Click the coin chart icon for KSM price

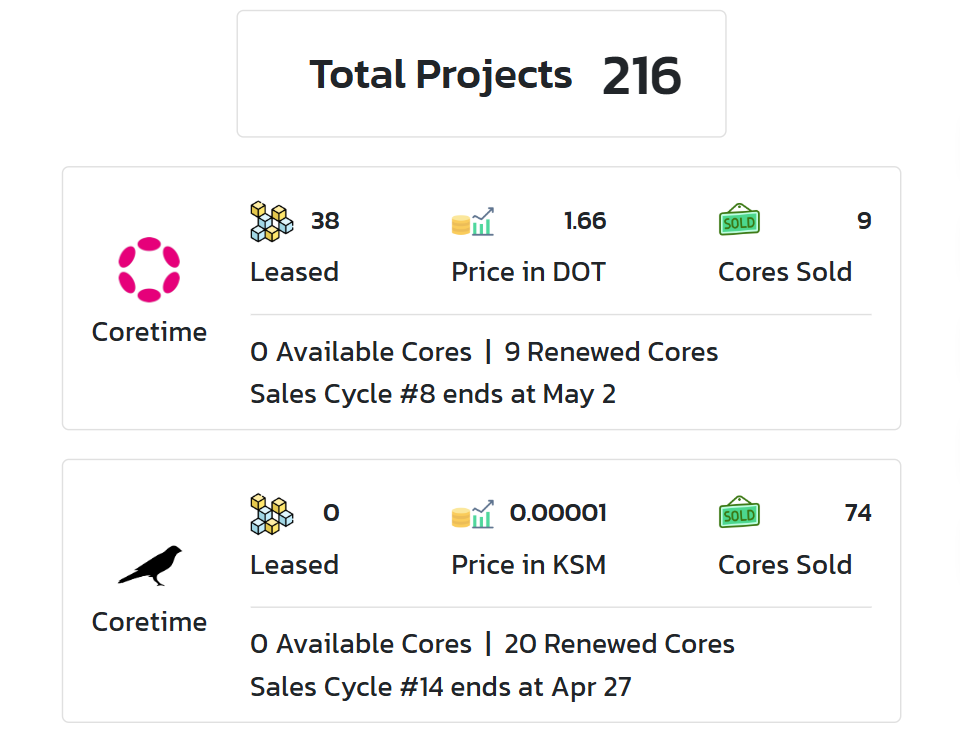pyautogui.click(x=473, y=514)
